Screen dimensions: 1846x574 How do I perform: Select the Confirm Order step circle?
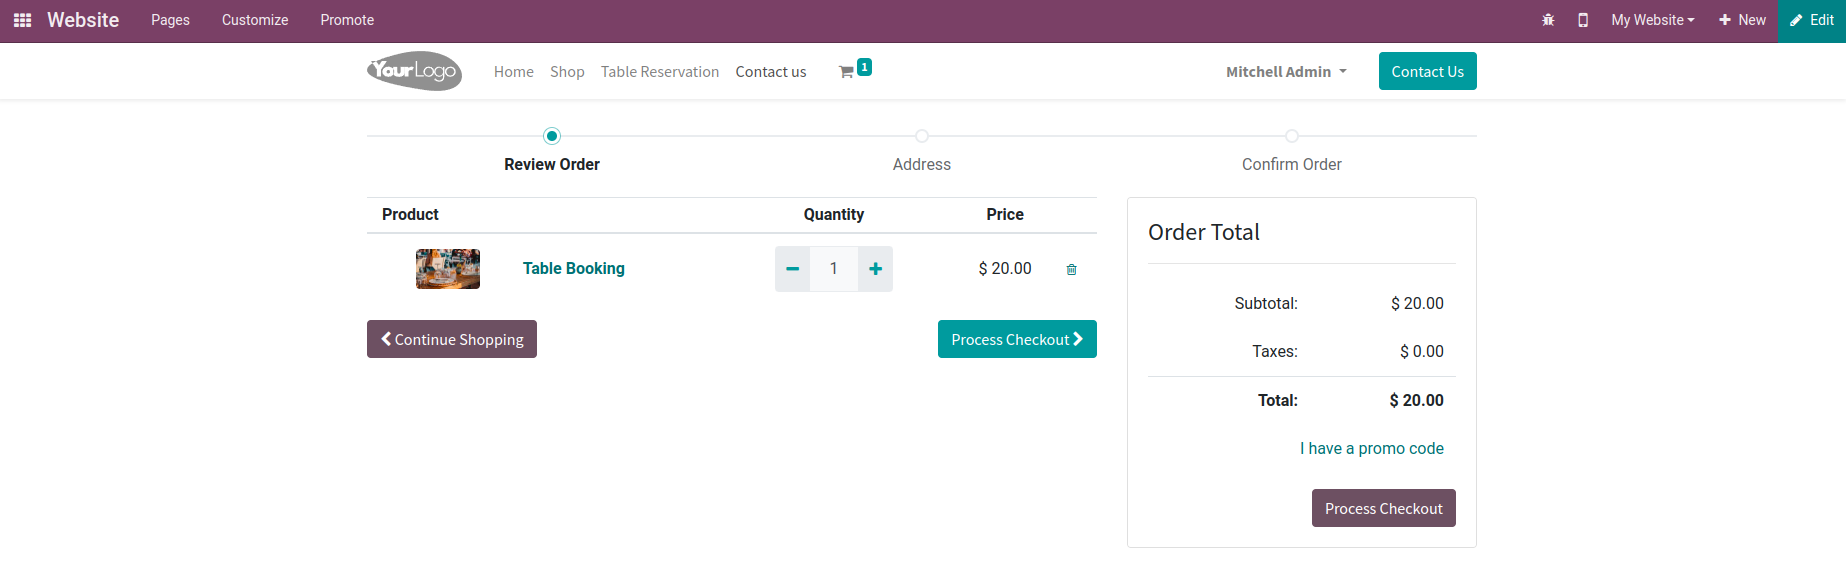1292,136
